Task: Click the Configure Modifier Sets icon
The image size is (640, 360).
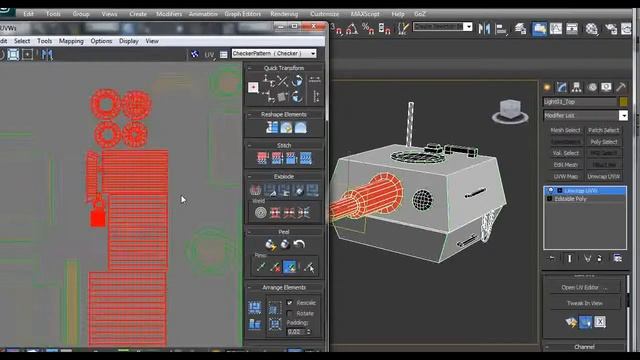Action: (x=618, y=258)
